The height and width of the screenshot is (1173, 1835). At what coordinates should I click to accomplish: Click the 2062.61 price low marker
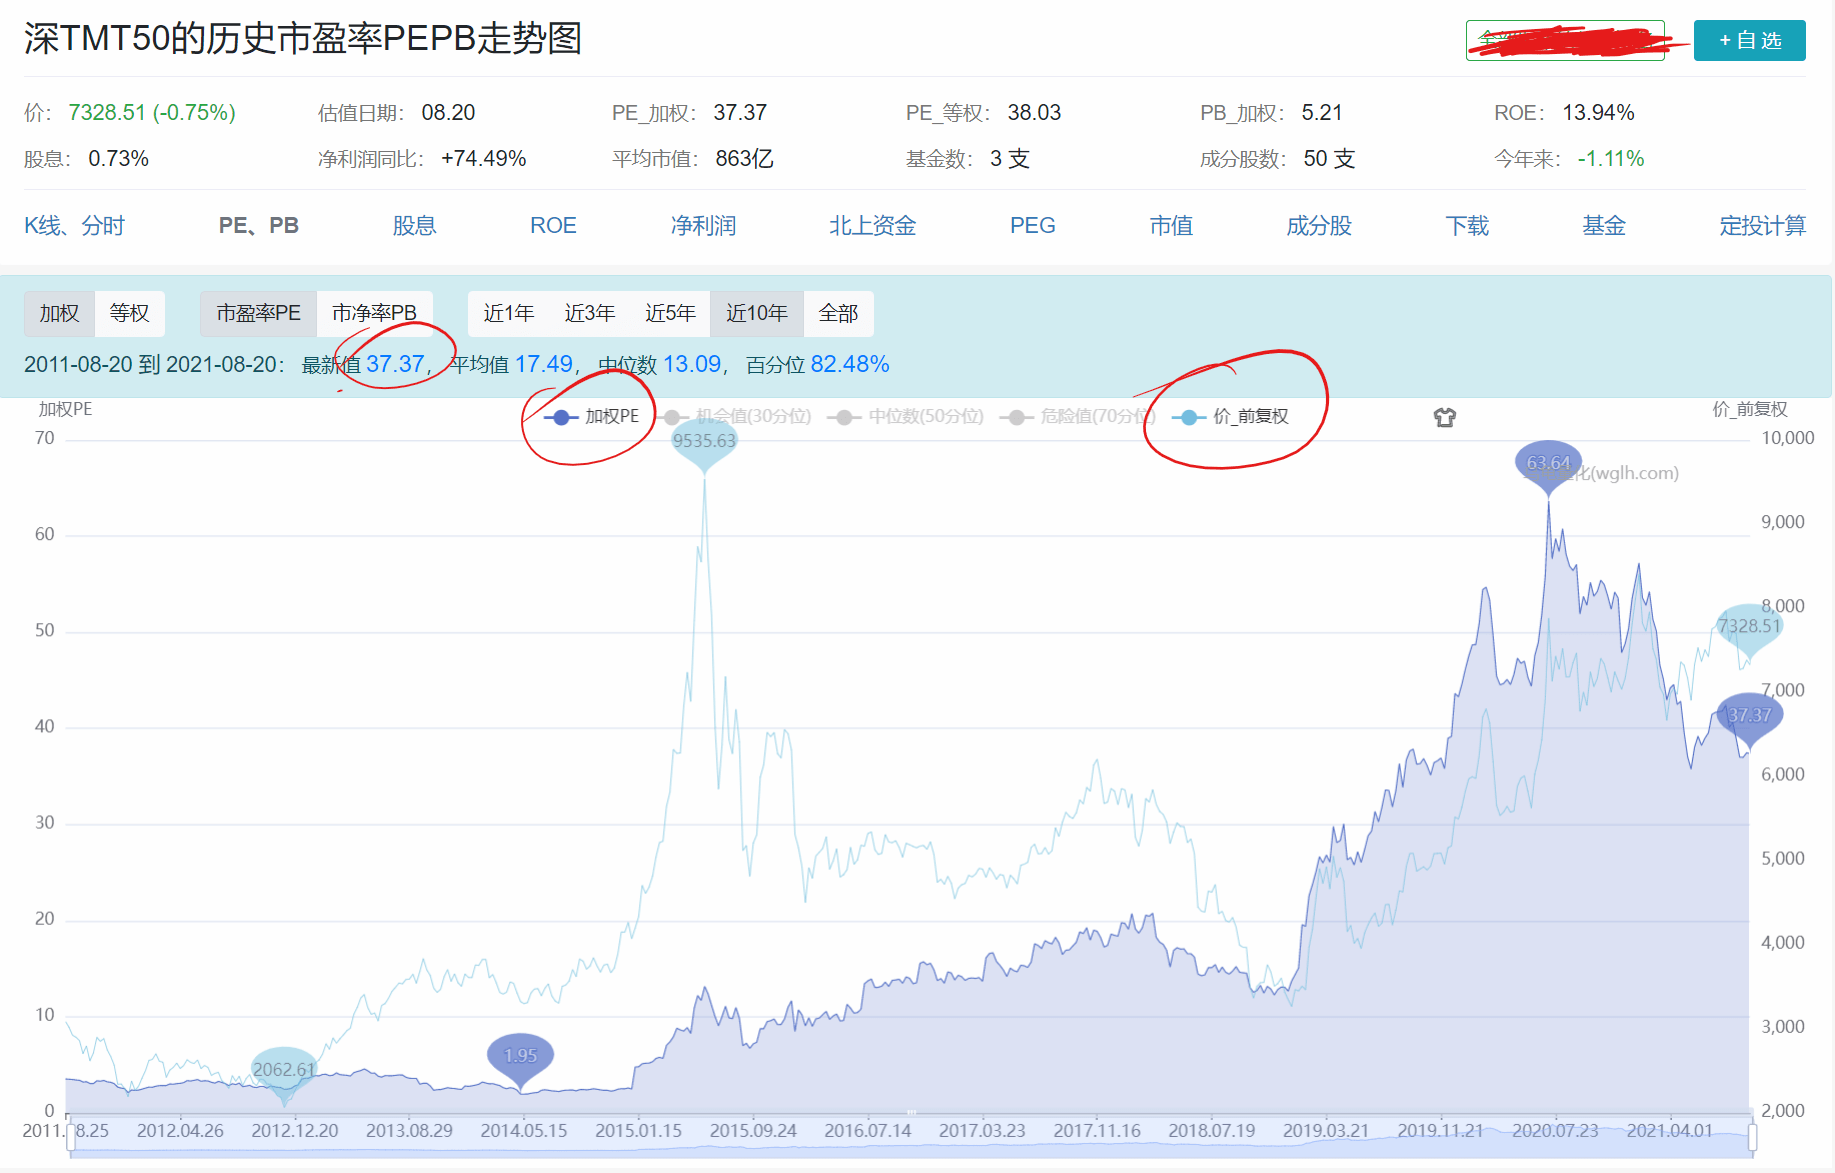[284, 1070]
